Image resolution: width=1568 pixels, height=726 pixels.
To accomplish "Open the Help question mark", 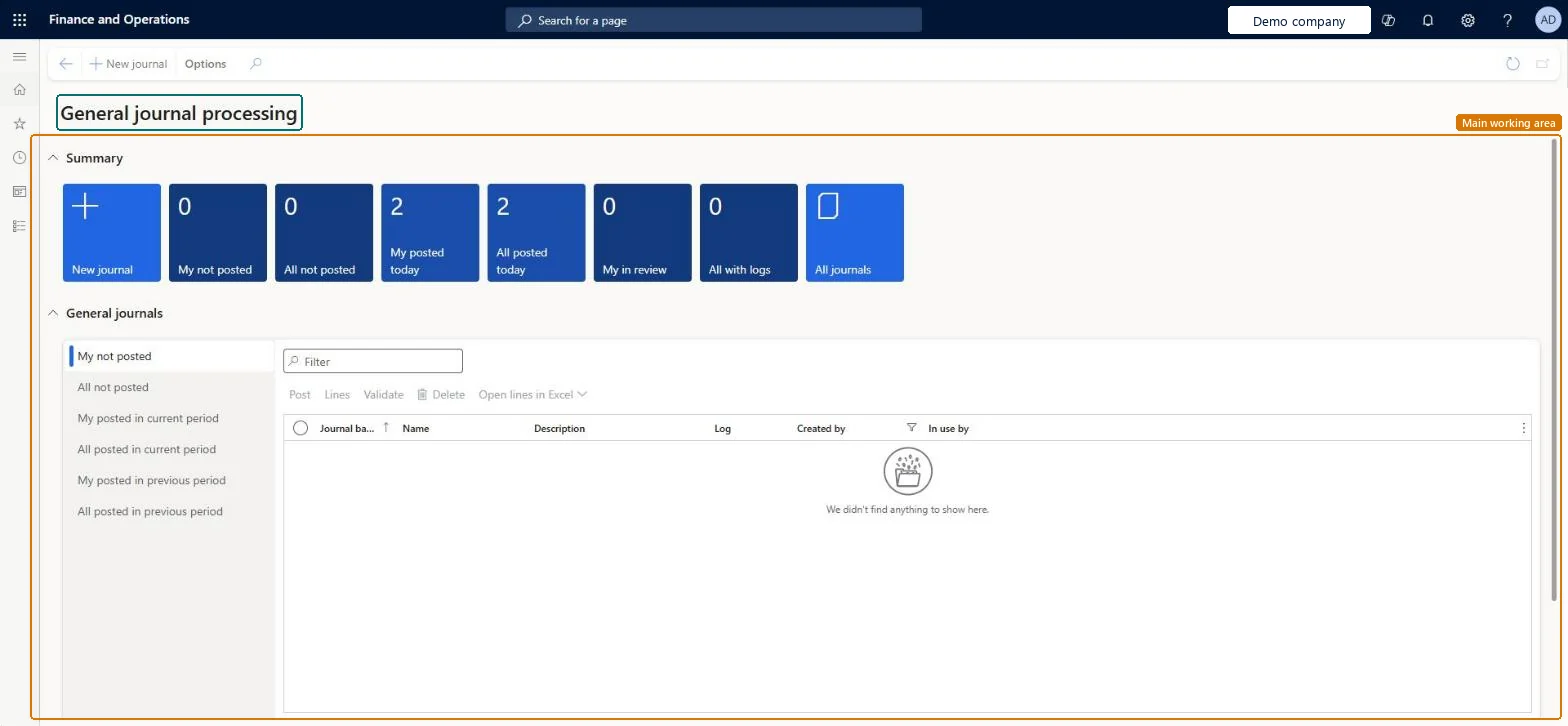I will 1508,20.
